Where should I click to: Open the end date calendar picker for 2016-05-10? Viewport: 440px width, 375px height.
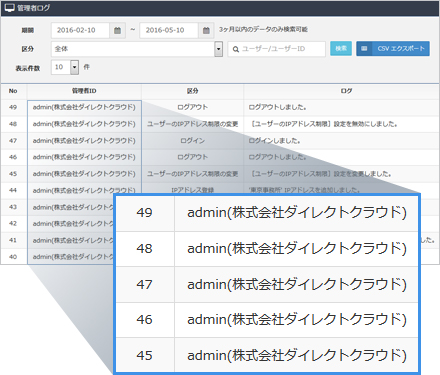click(x=206, y=30)
